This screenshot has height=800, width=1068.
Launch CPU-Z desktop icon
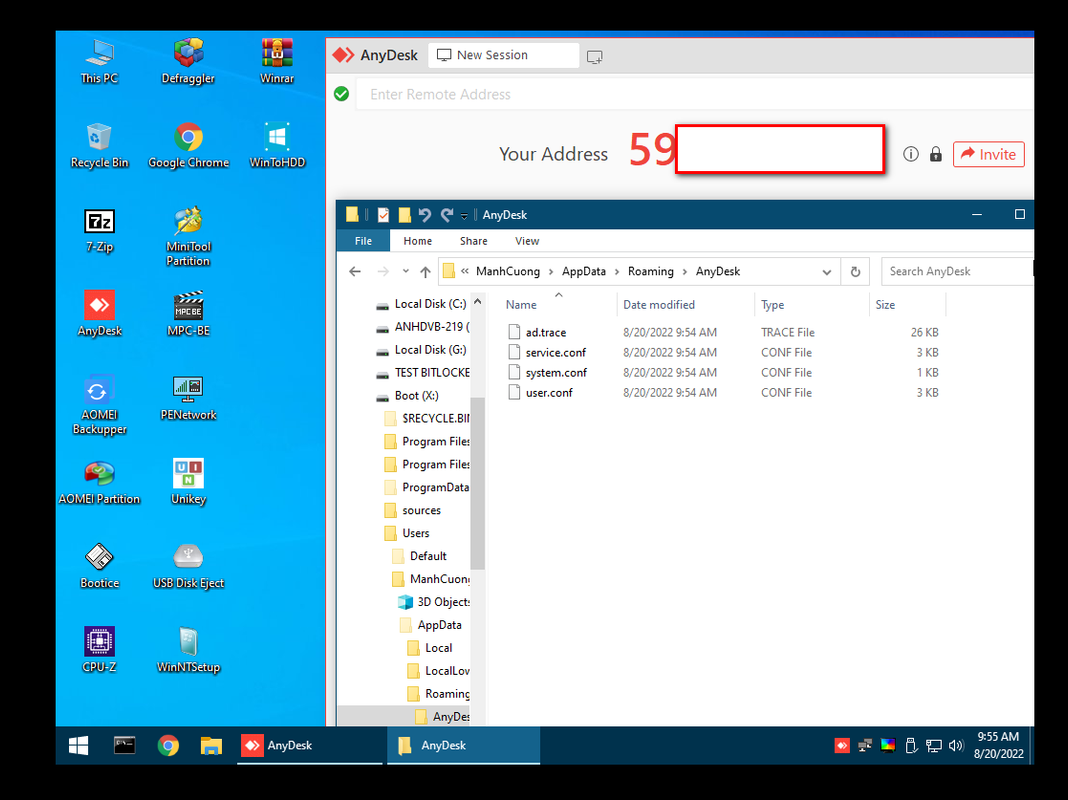tap(99, 650)
